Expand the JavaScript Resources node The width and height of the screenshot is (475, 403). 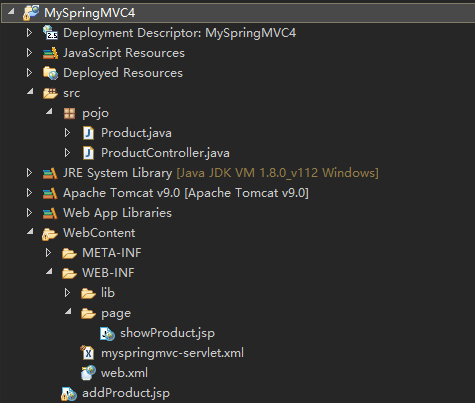[x=29, y=53]
